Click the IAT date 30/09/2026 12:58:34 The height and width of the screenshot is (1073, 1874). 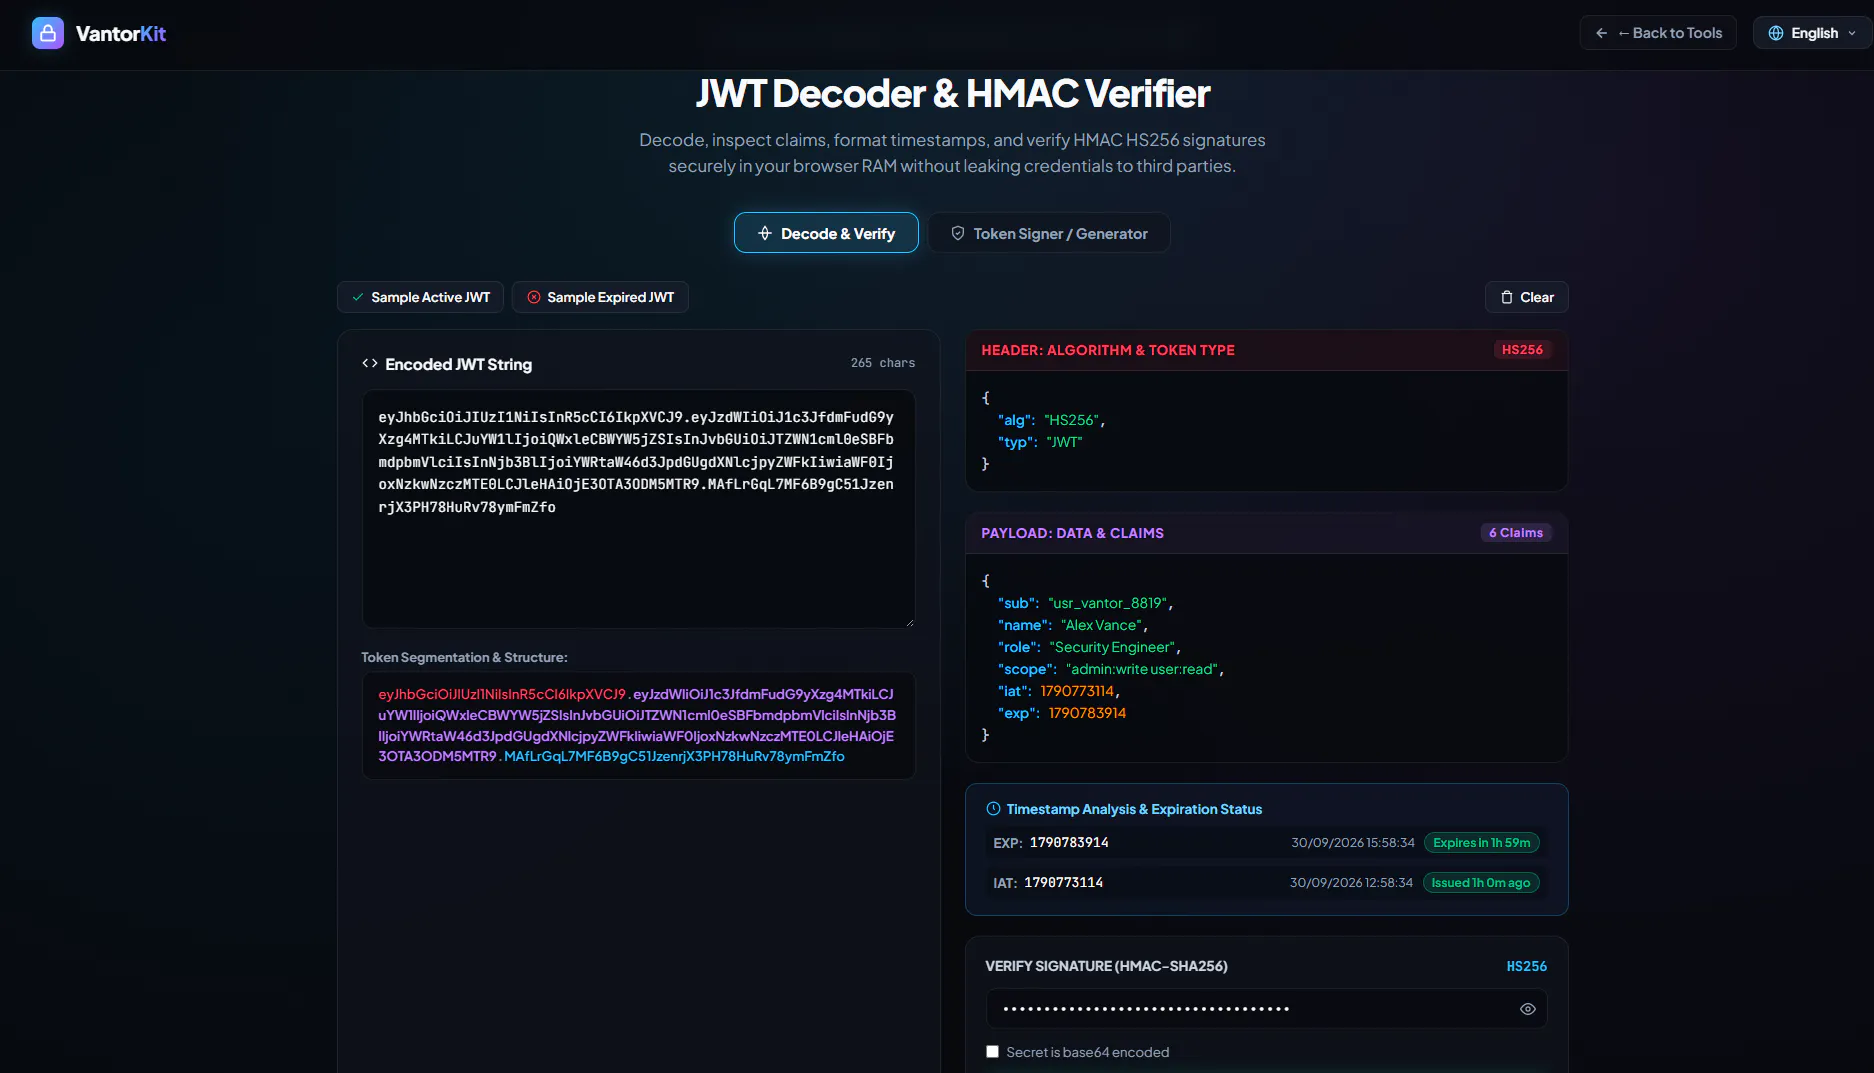[1351, 882]
